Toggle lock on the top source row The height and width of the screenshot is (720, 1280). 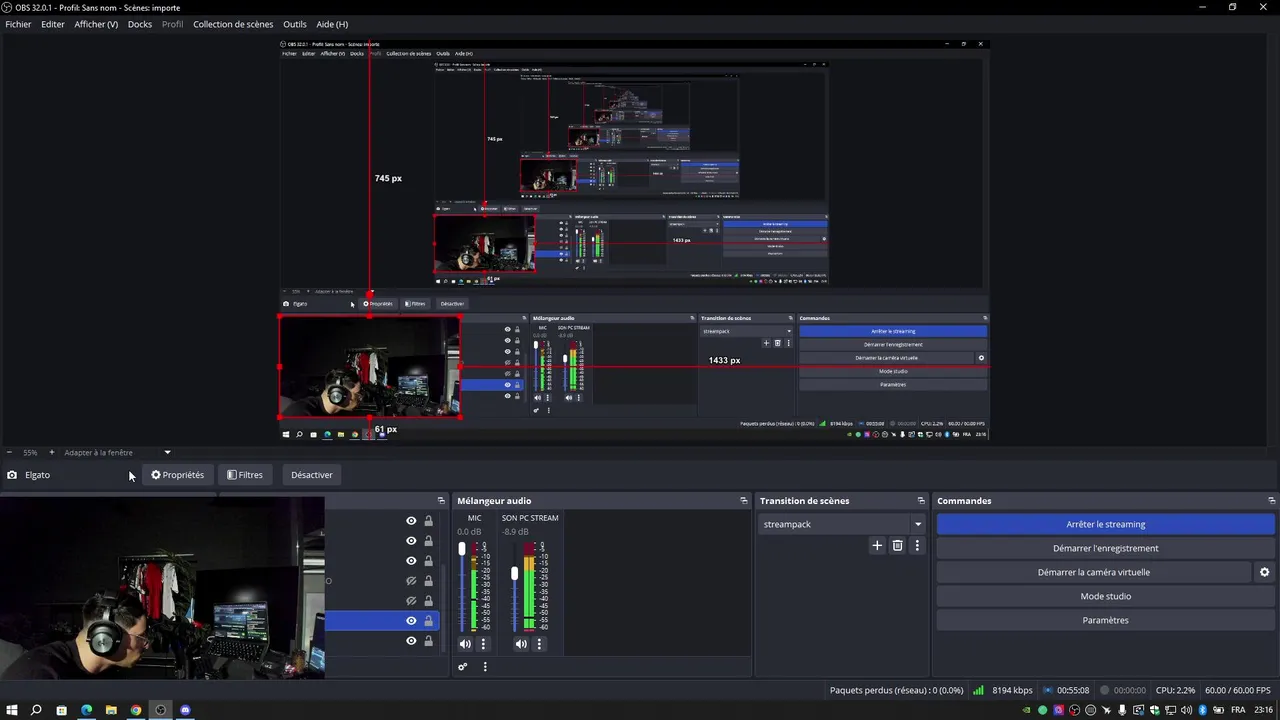point(428,521)
